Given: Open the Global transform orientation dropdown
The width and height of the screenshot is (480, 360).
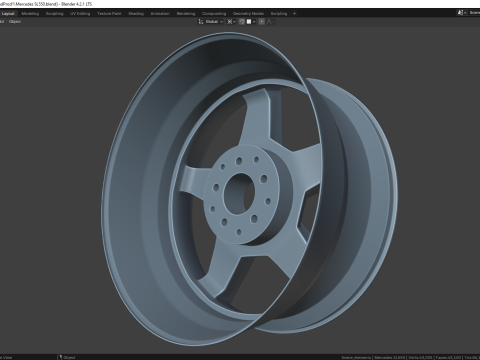Looking at the screenshot, I should coord(211,22).
